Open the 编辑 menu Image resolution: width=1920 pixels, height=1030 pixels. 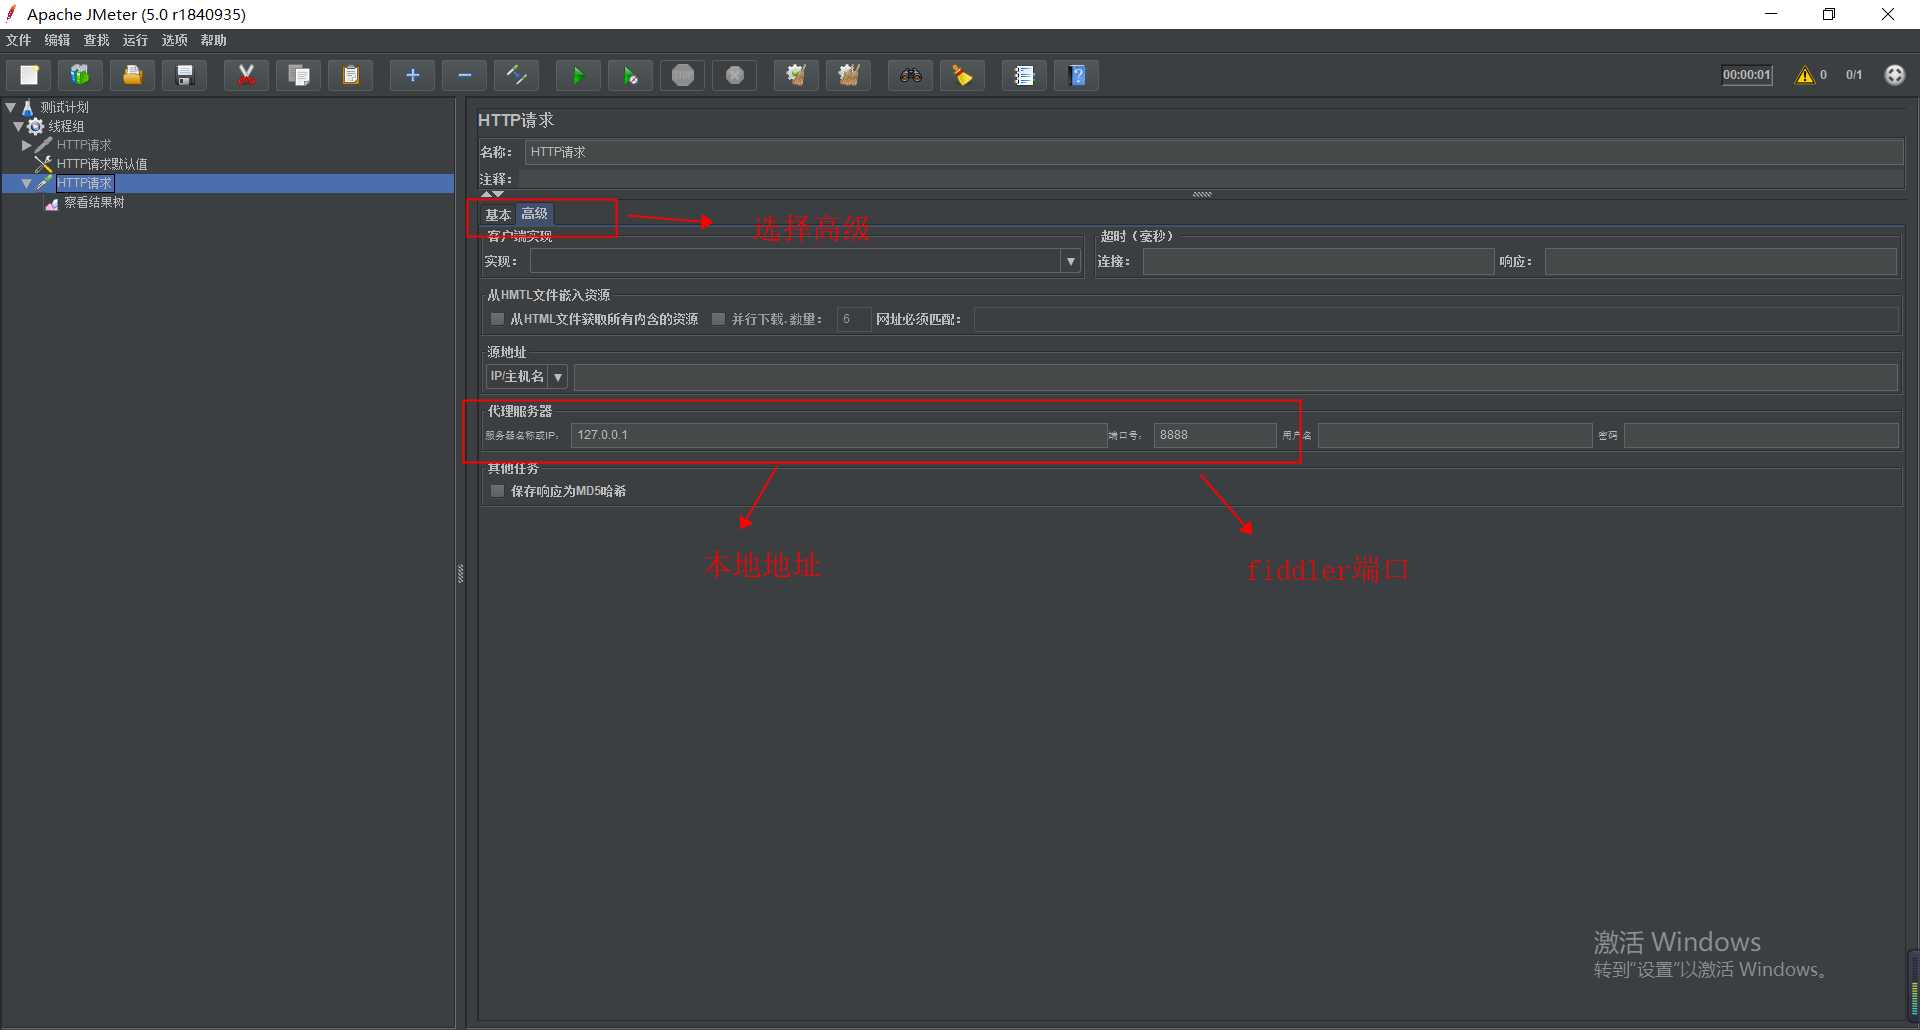click(x=57, y=40)
